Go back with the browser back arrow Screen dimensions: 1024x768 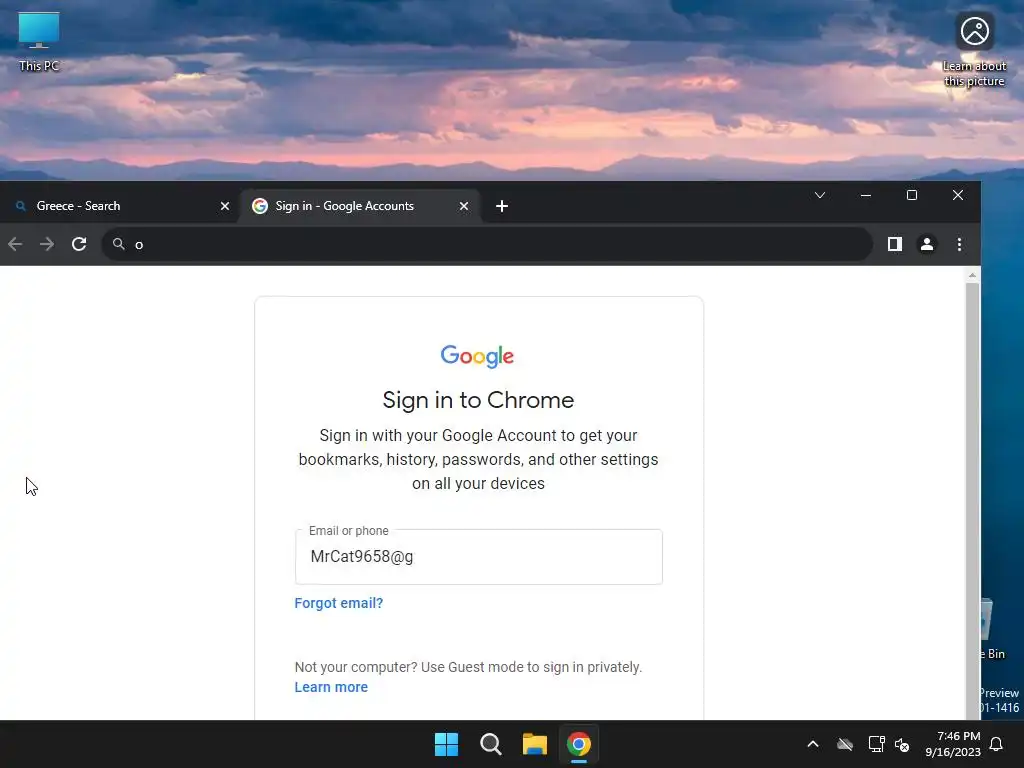(x=15, y=244)
